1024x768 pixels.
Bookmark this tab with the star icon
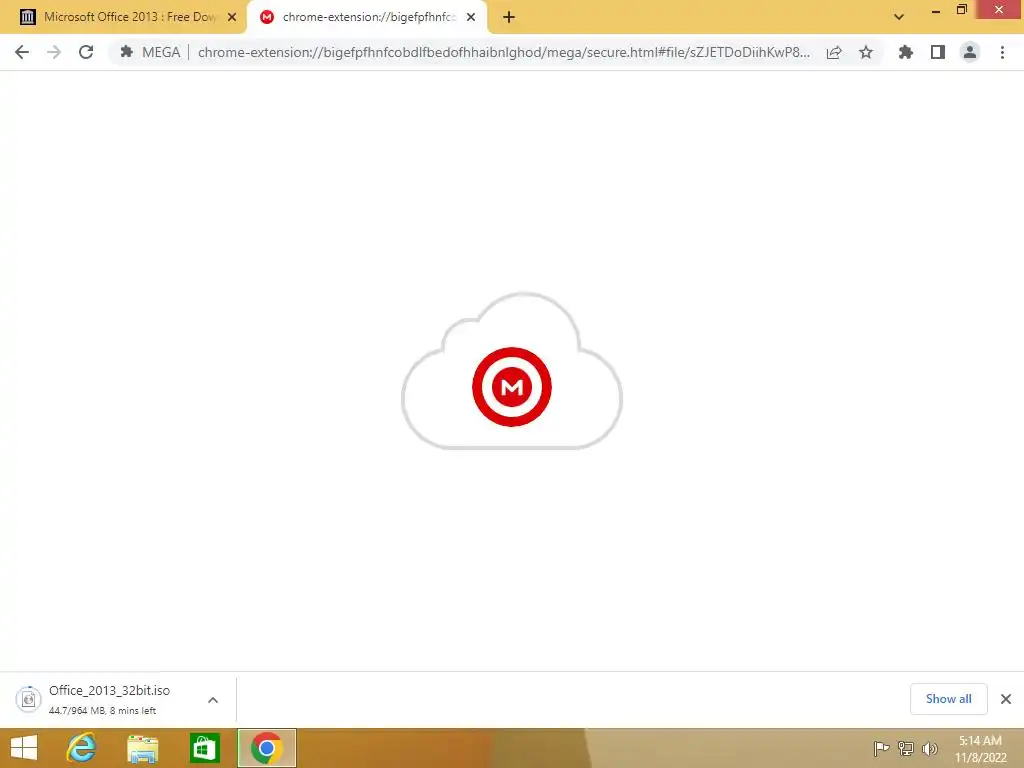866,52
